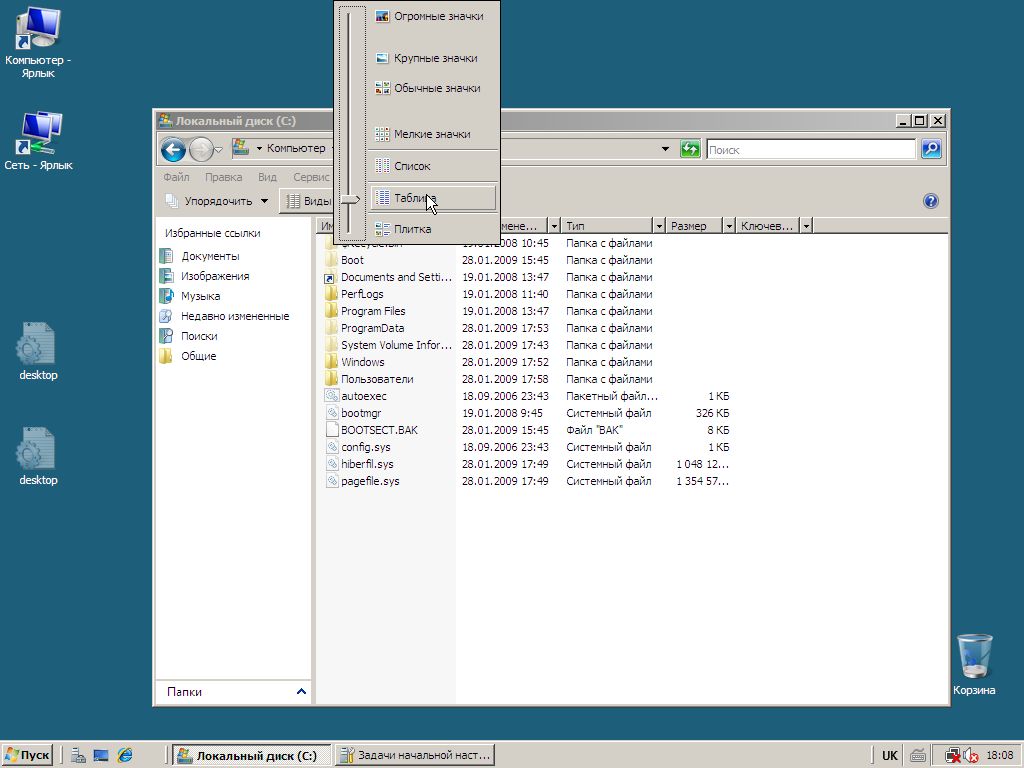Open Документы favorite link

point(210,256)
